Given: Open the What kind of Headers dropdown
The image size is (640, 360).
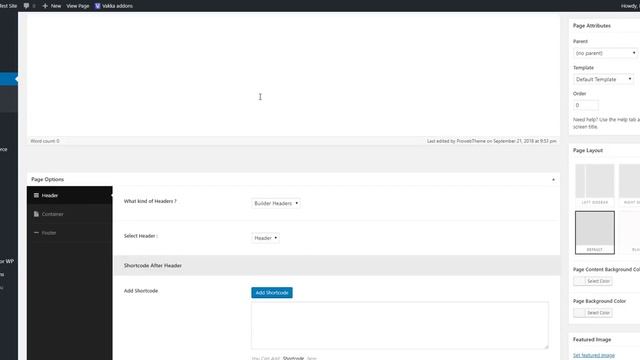Looking at the screenshot, I should tap(276, 203).
